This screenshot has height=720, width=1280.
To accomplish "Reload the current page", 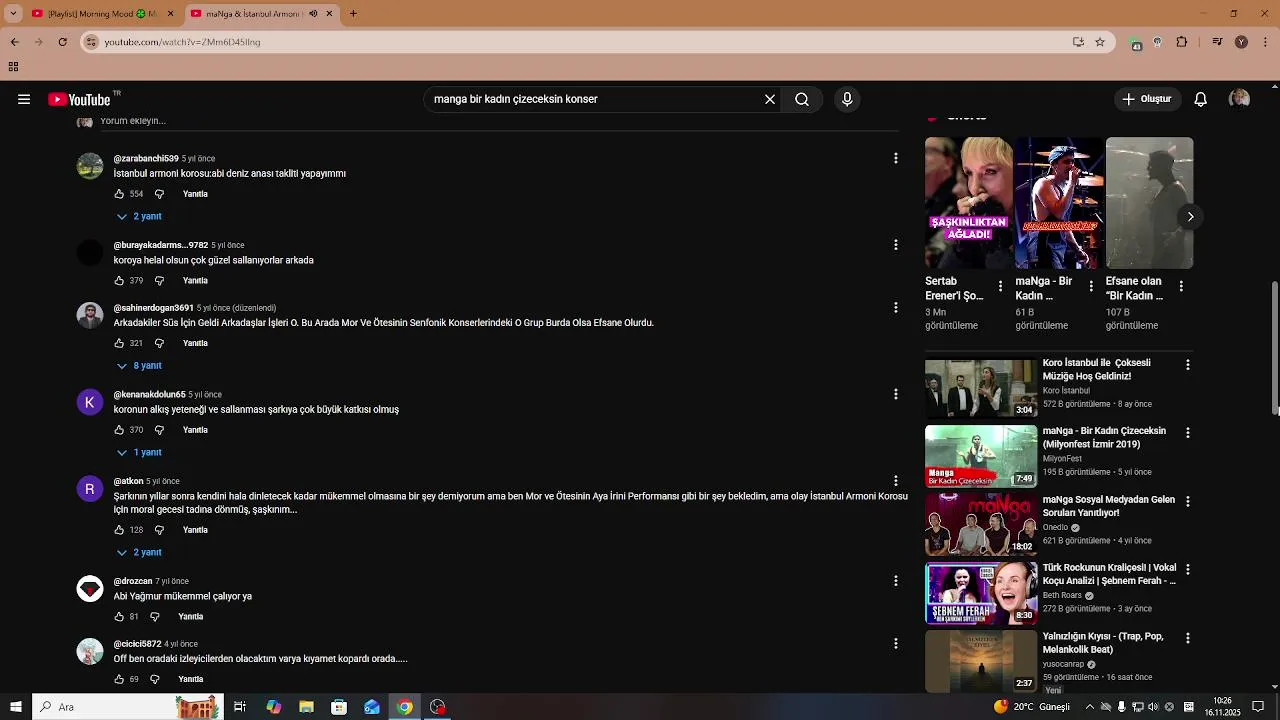I will point(62,42).
